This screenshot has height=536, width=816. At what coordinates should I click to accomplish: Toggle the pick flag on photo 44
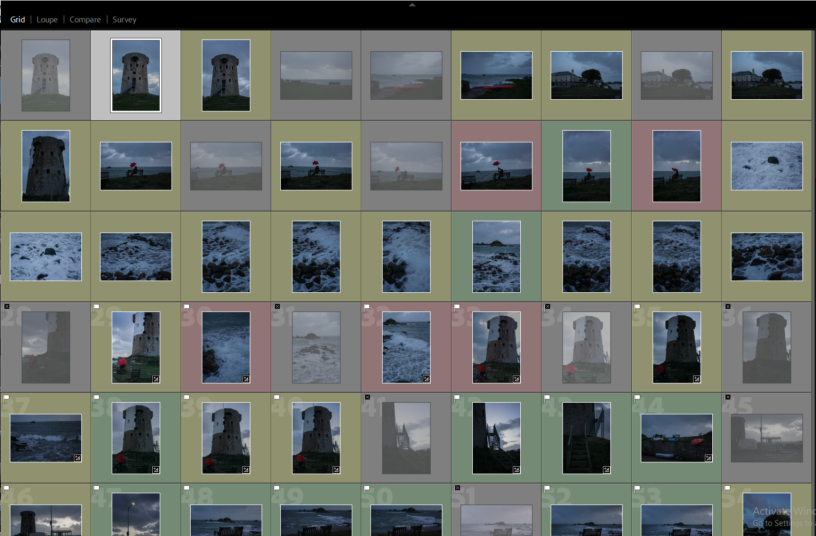click(638, 397)
